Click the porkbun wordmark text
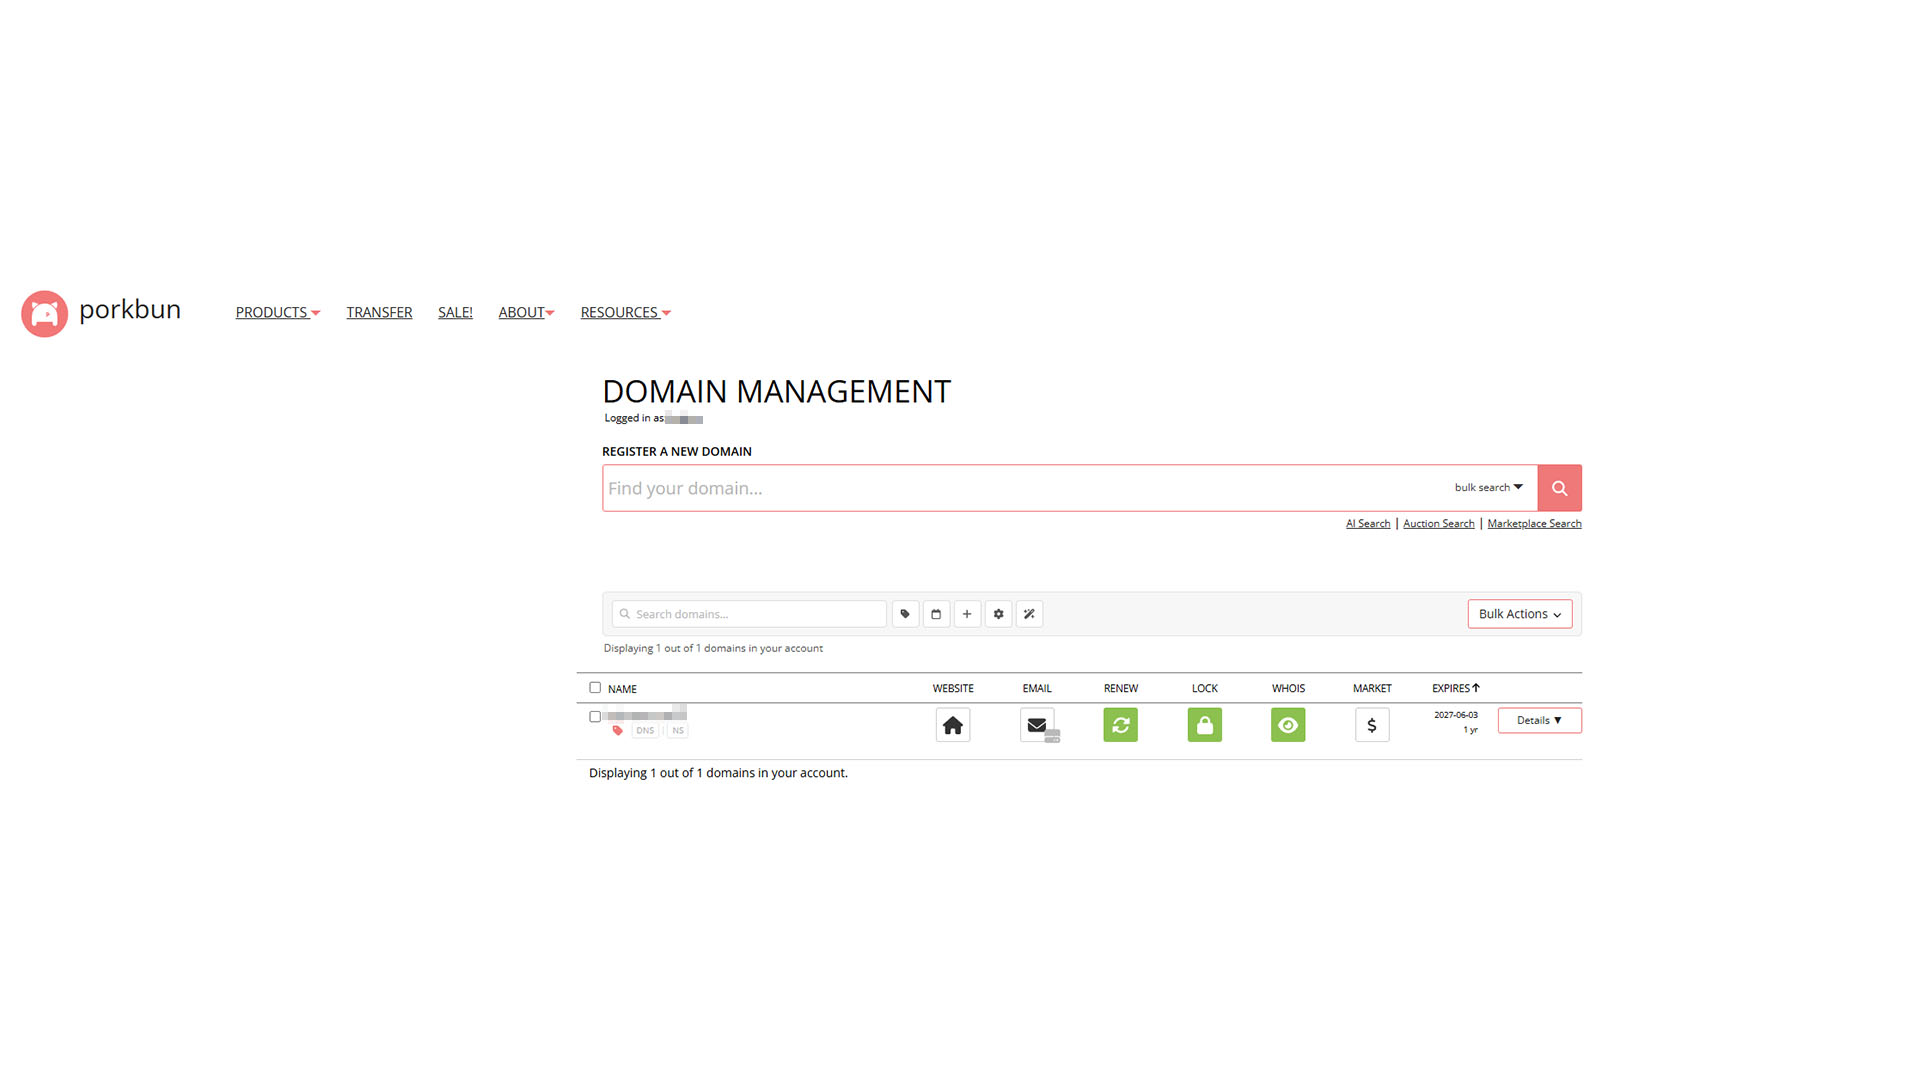The image size is (1920, 1080). 130,310
